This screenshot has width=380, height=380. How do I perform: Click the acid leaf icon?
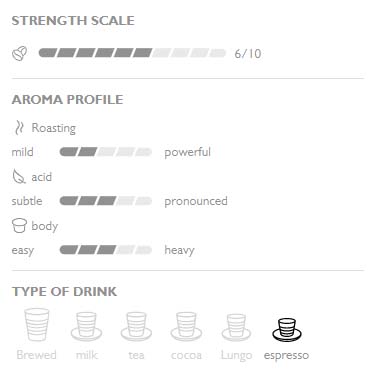coord(19,177)
